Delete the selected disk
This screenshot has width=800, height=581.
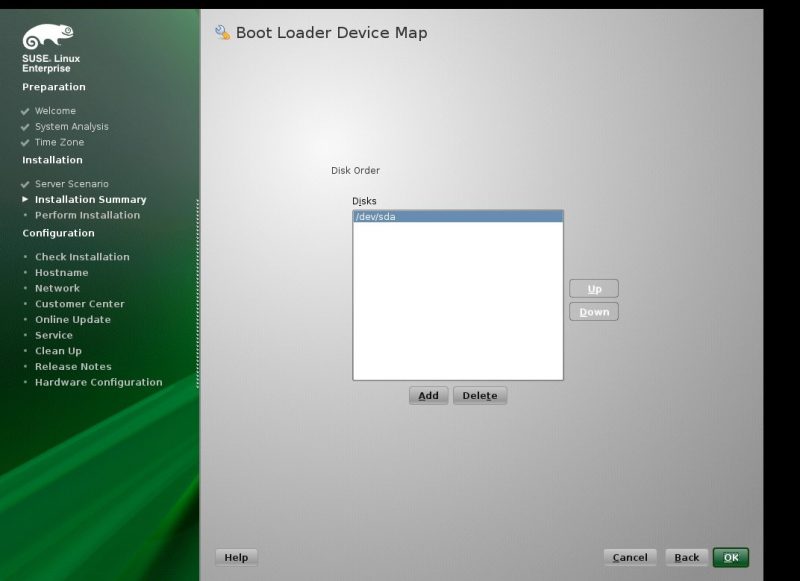pos(480,396)
